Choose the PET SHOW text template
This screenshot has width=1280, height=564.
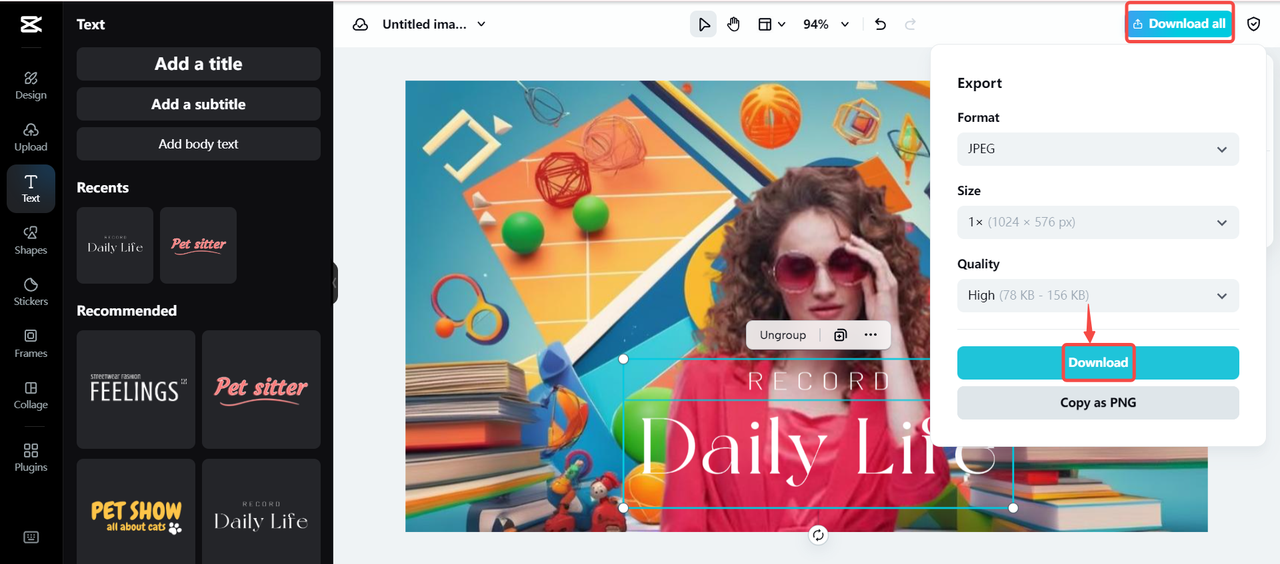tap(136, 512)
